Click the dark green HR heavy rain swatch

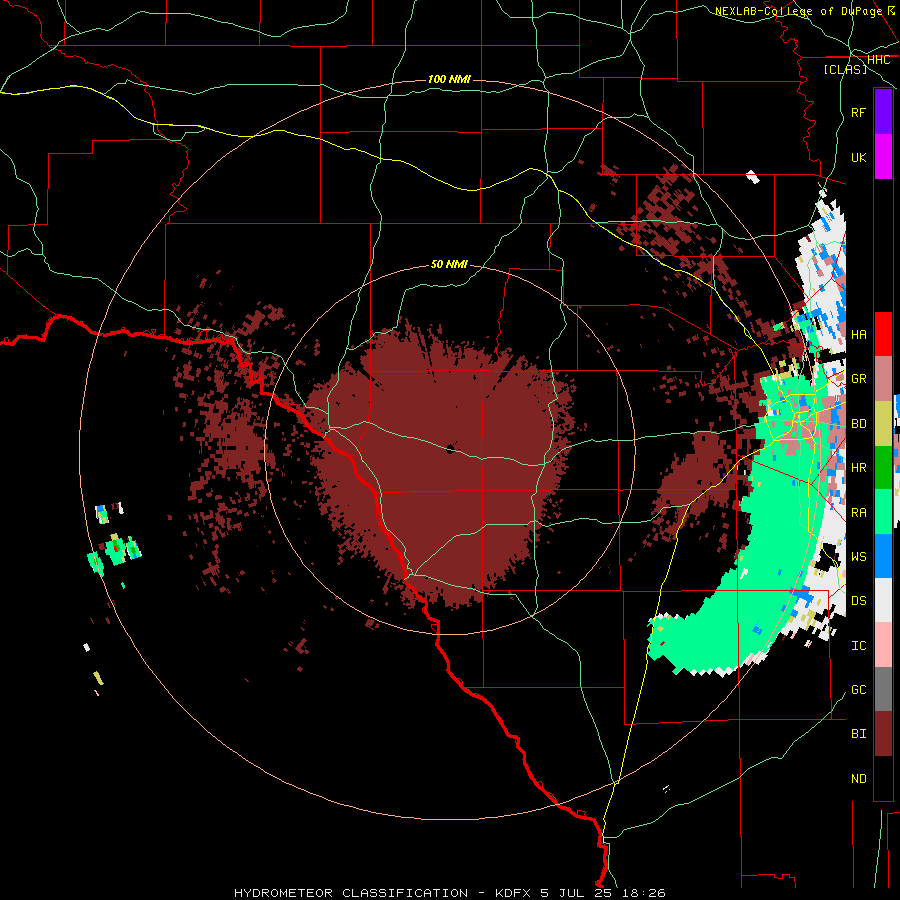click(883, 468)
